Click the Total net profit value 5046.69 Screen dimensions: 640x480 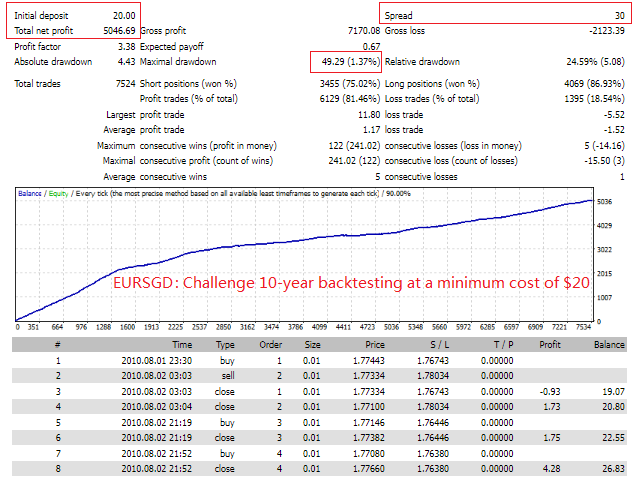pyautogui.click(x=115, y=31)
